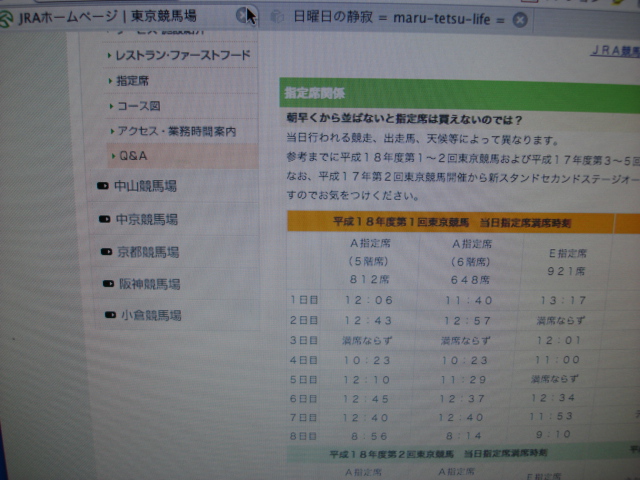This screenshot has width=640, height=480.
Task: Open アクセス・業務時間案内 in the sidebar
Action: pyautogui.click(x=176, y=131)
